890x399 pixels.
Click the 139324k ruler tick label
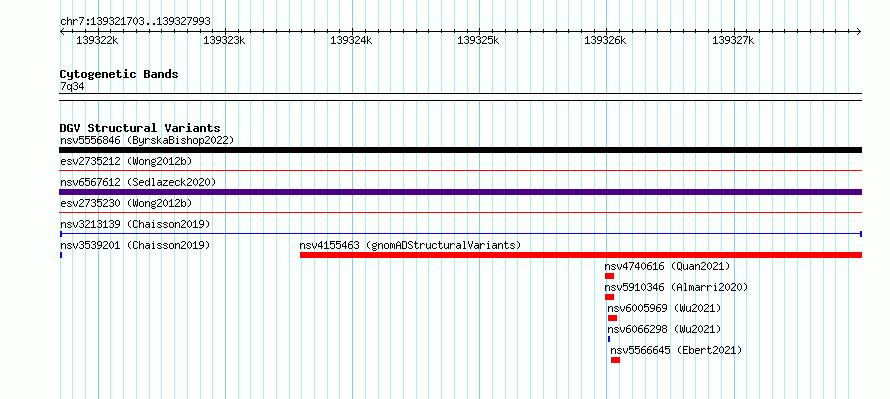[x=351, y=41]
